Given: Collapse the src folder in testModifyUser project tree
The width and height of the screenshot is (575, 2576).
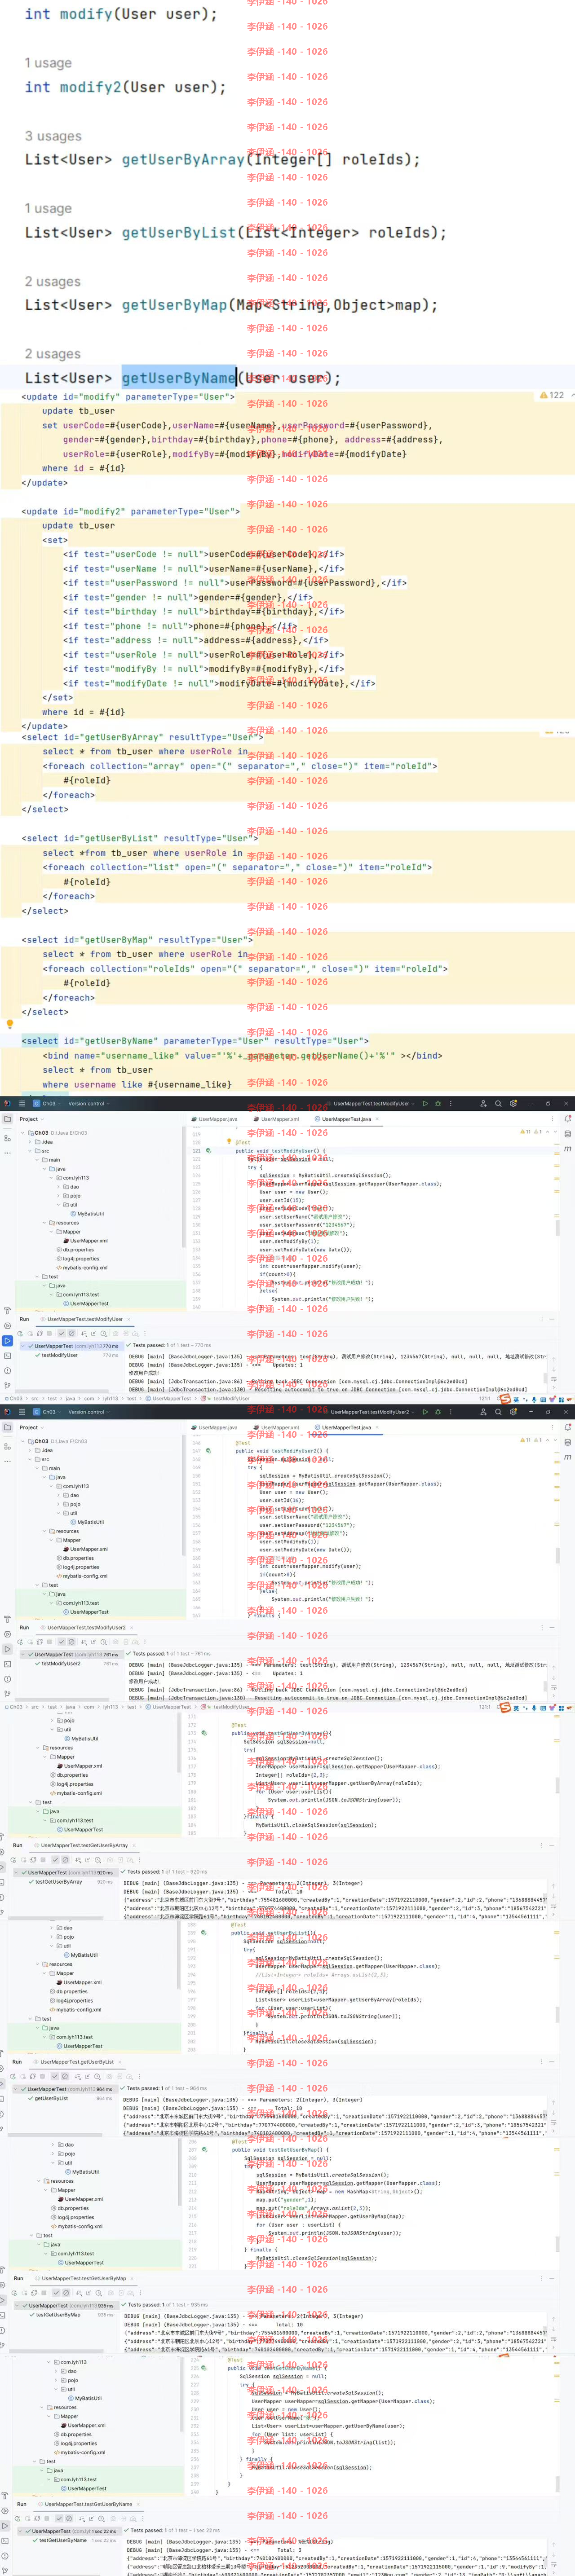Looking at the screenshot, I should point(30,1151).
